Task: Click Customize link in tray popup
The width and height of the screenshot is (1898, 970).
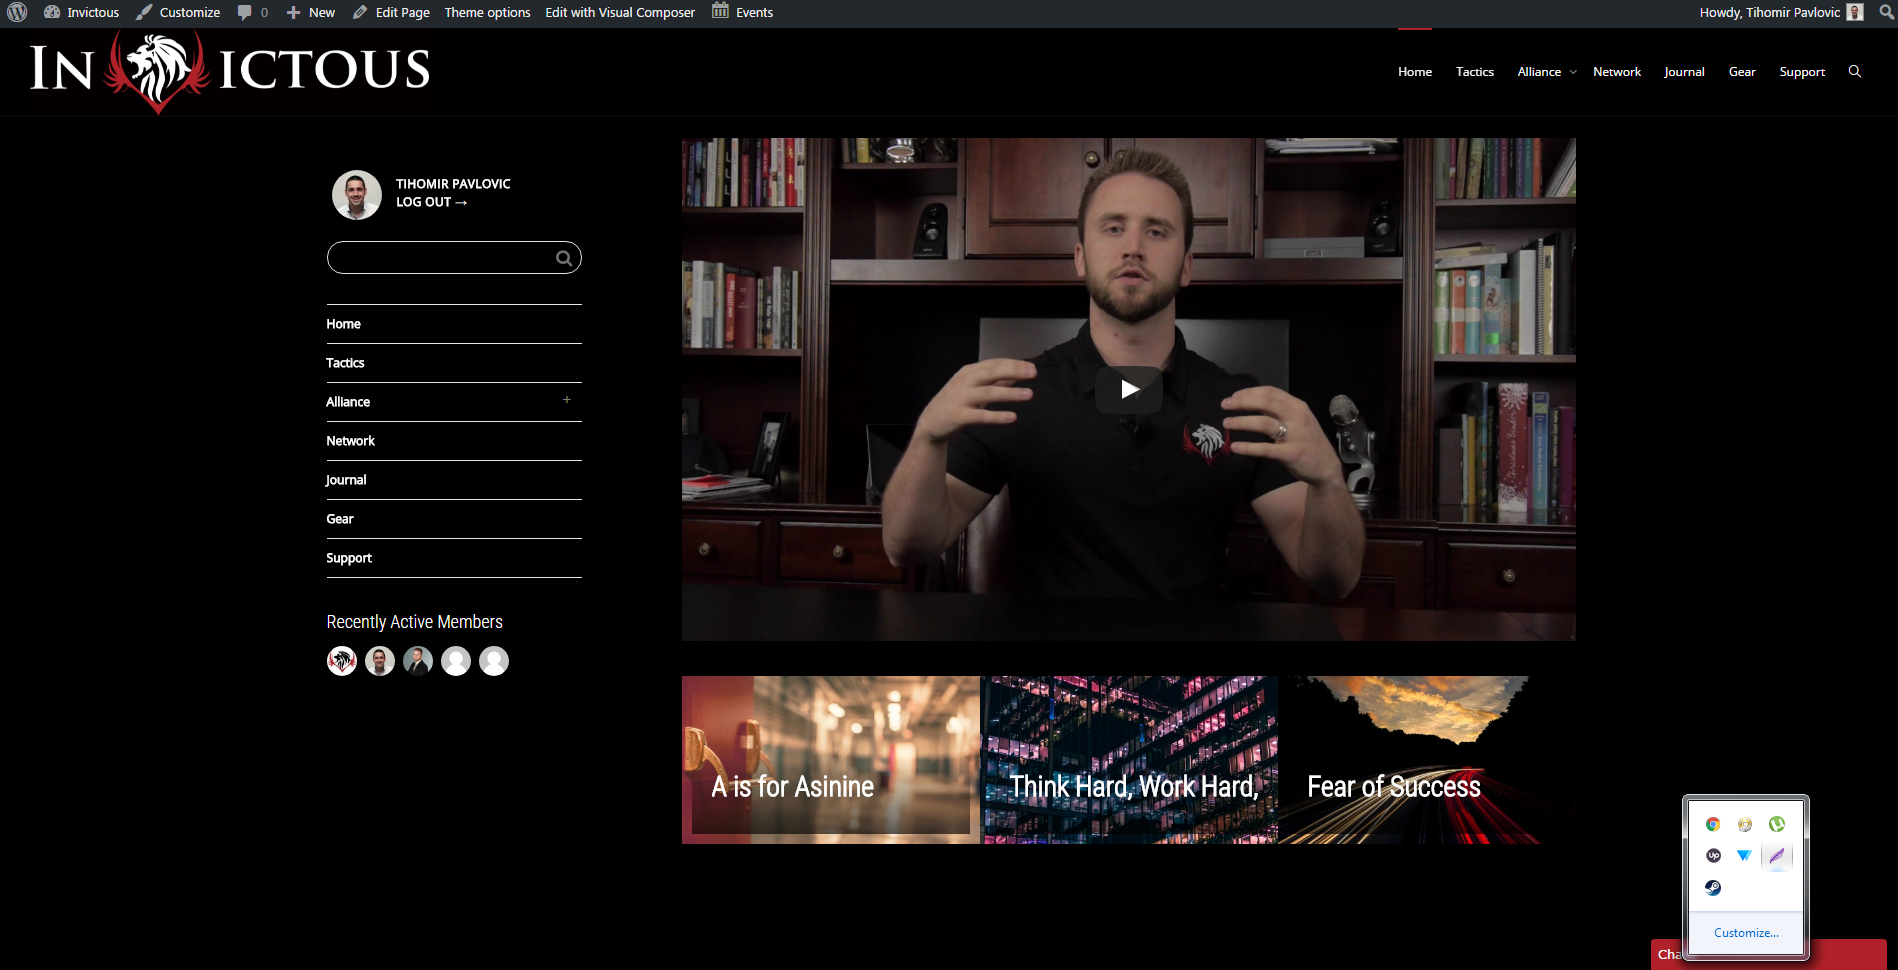Action: coord(1746,933)
